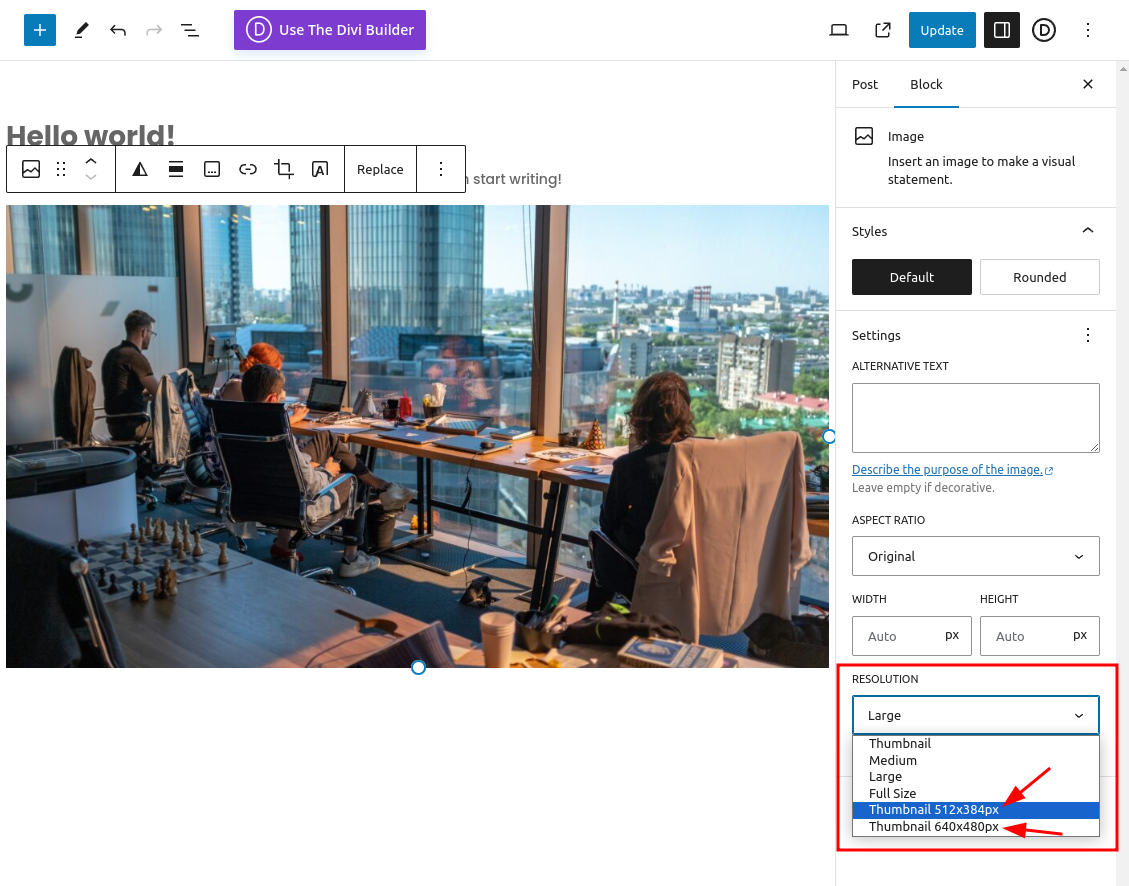Add text over image icon

pyautogui.click(x=320, y=169)
